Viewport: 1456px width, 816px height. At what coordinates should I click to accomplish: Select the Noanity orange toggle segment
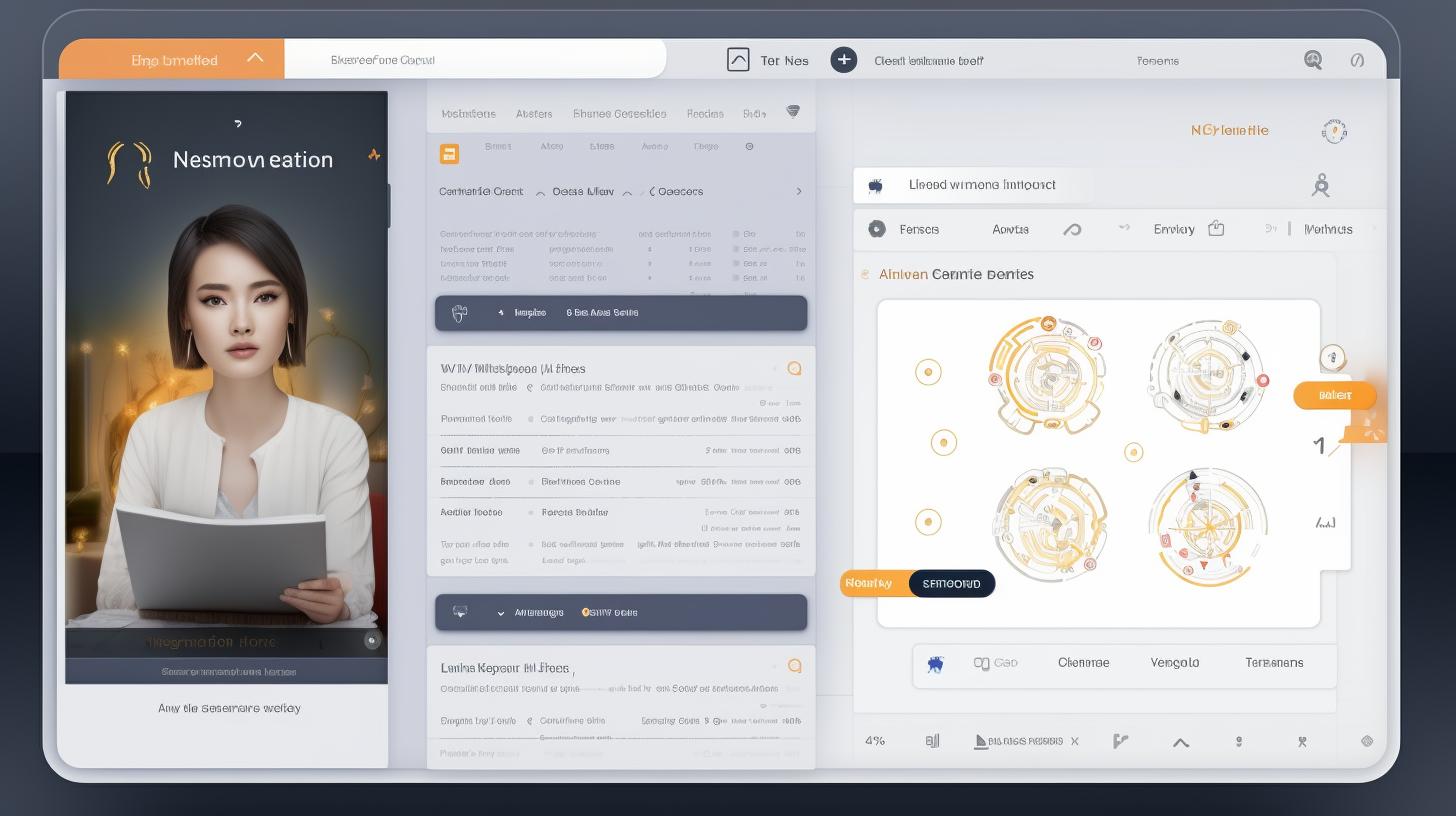(872, 583)
